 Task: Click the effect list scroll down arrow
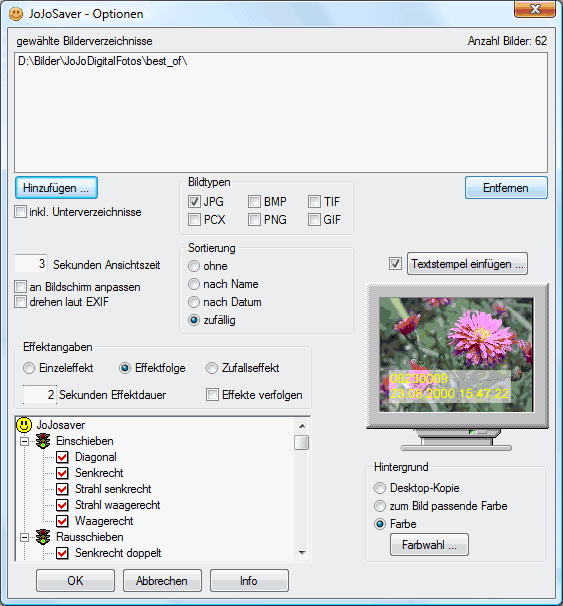(302, 553)
